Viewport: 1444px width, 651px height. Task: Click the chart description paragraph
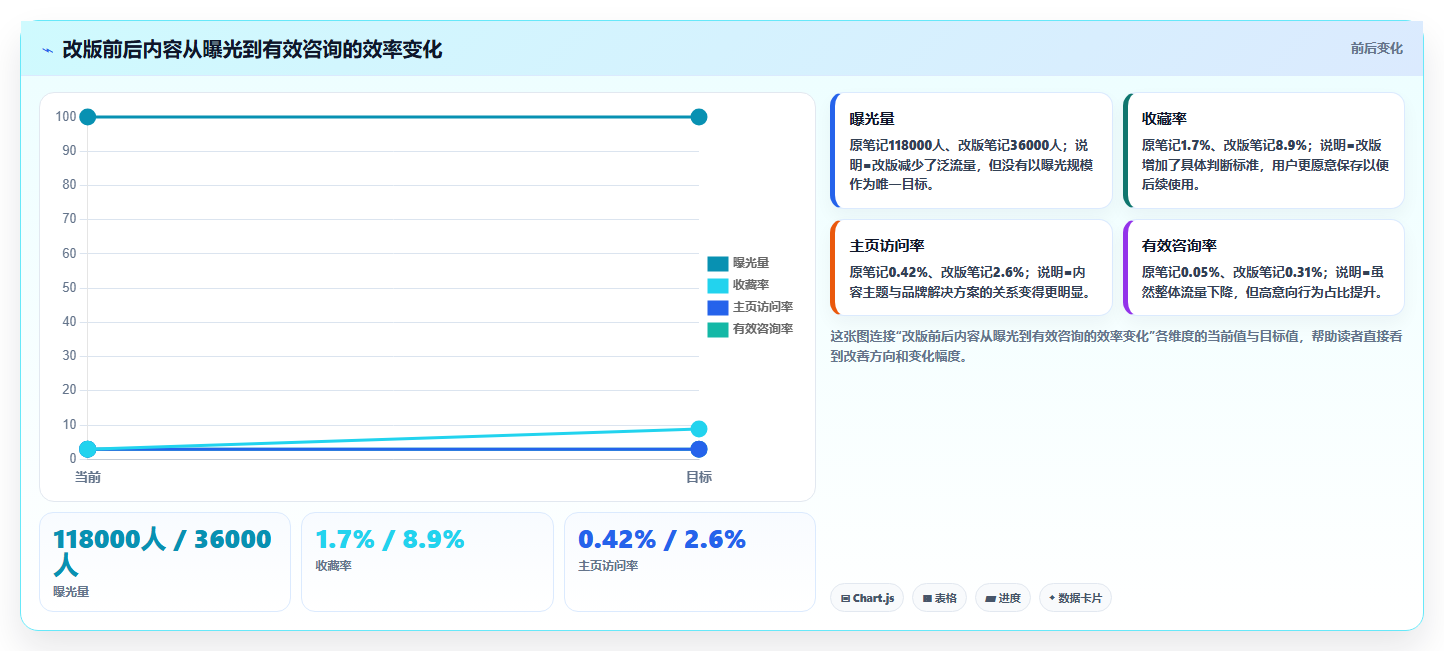tap(1116, 346)
